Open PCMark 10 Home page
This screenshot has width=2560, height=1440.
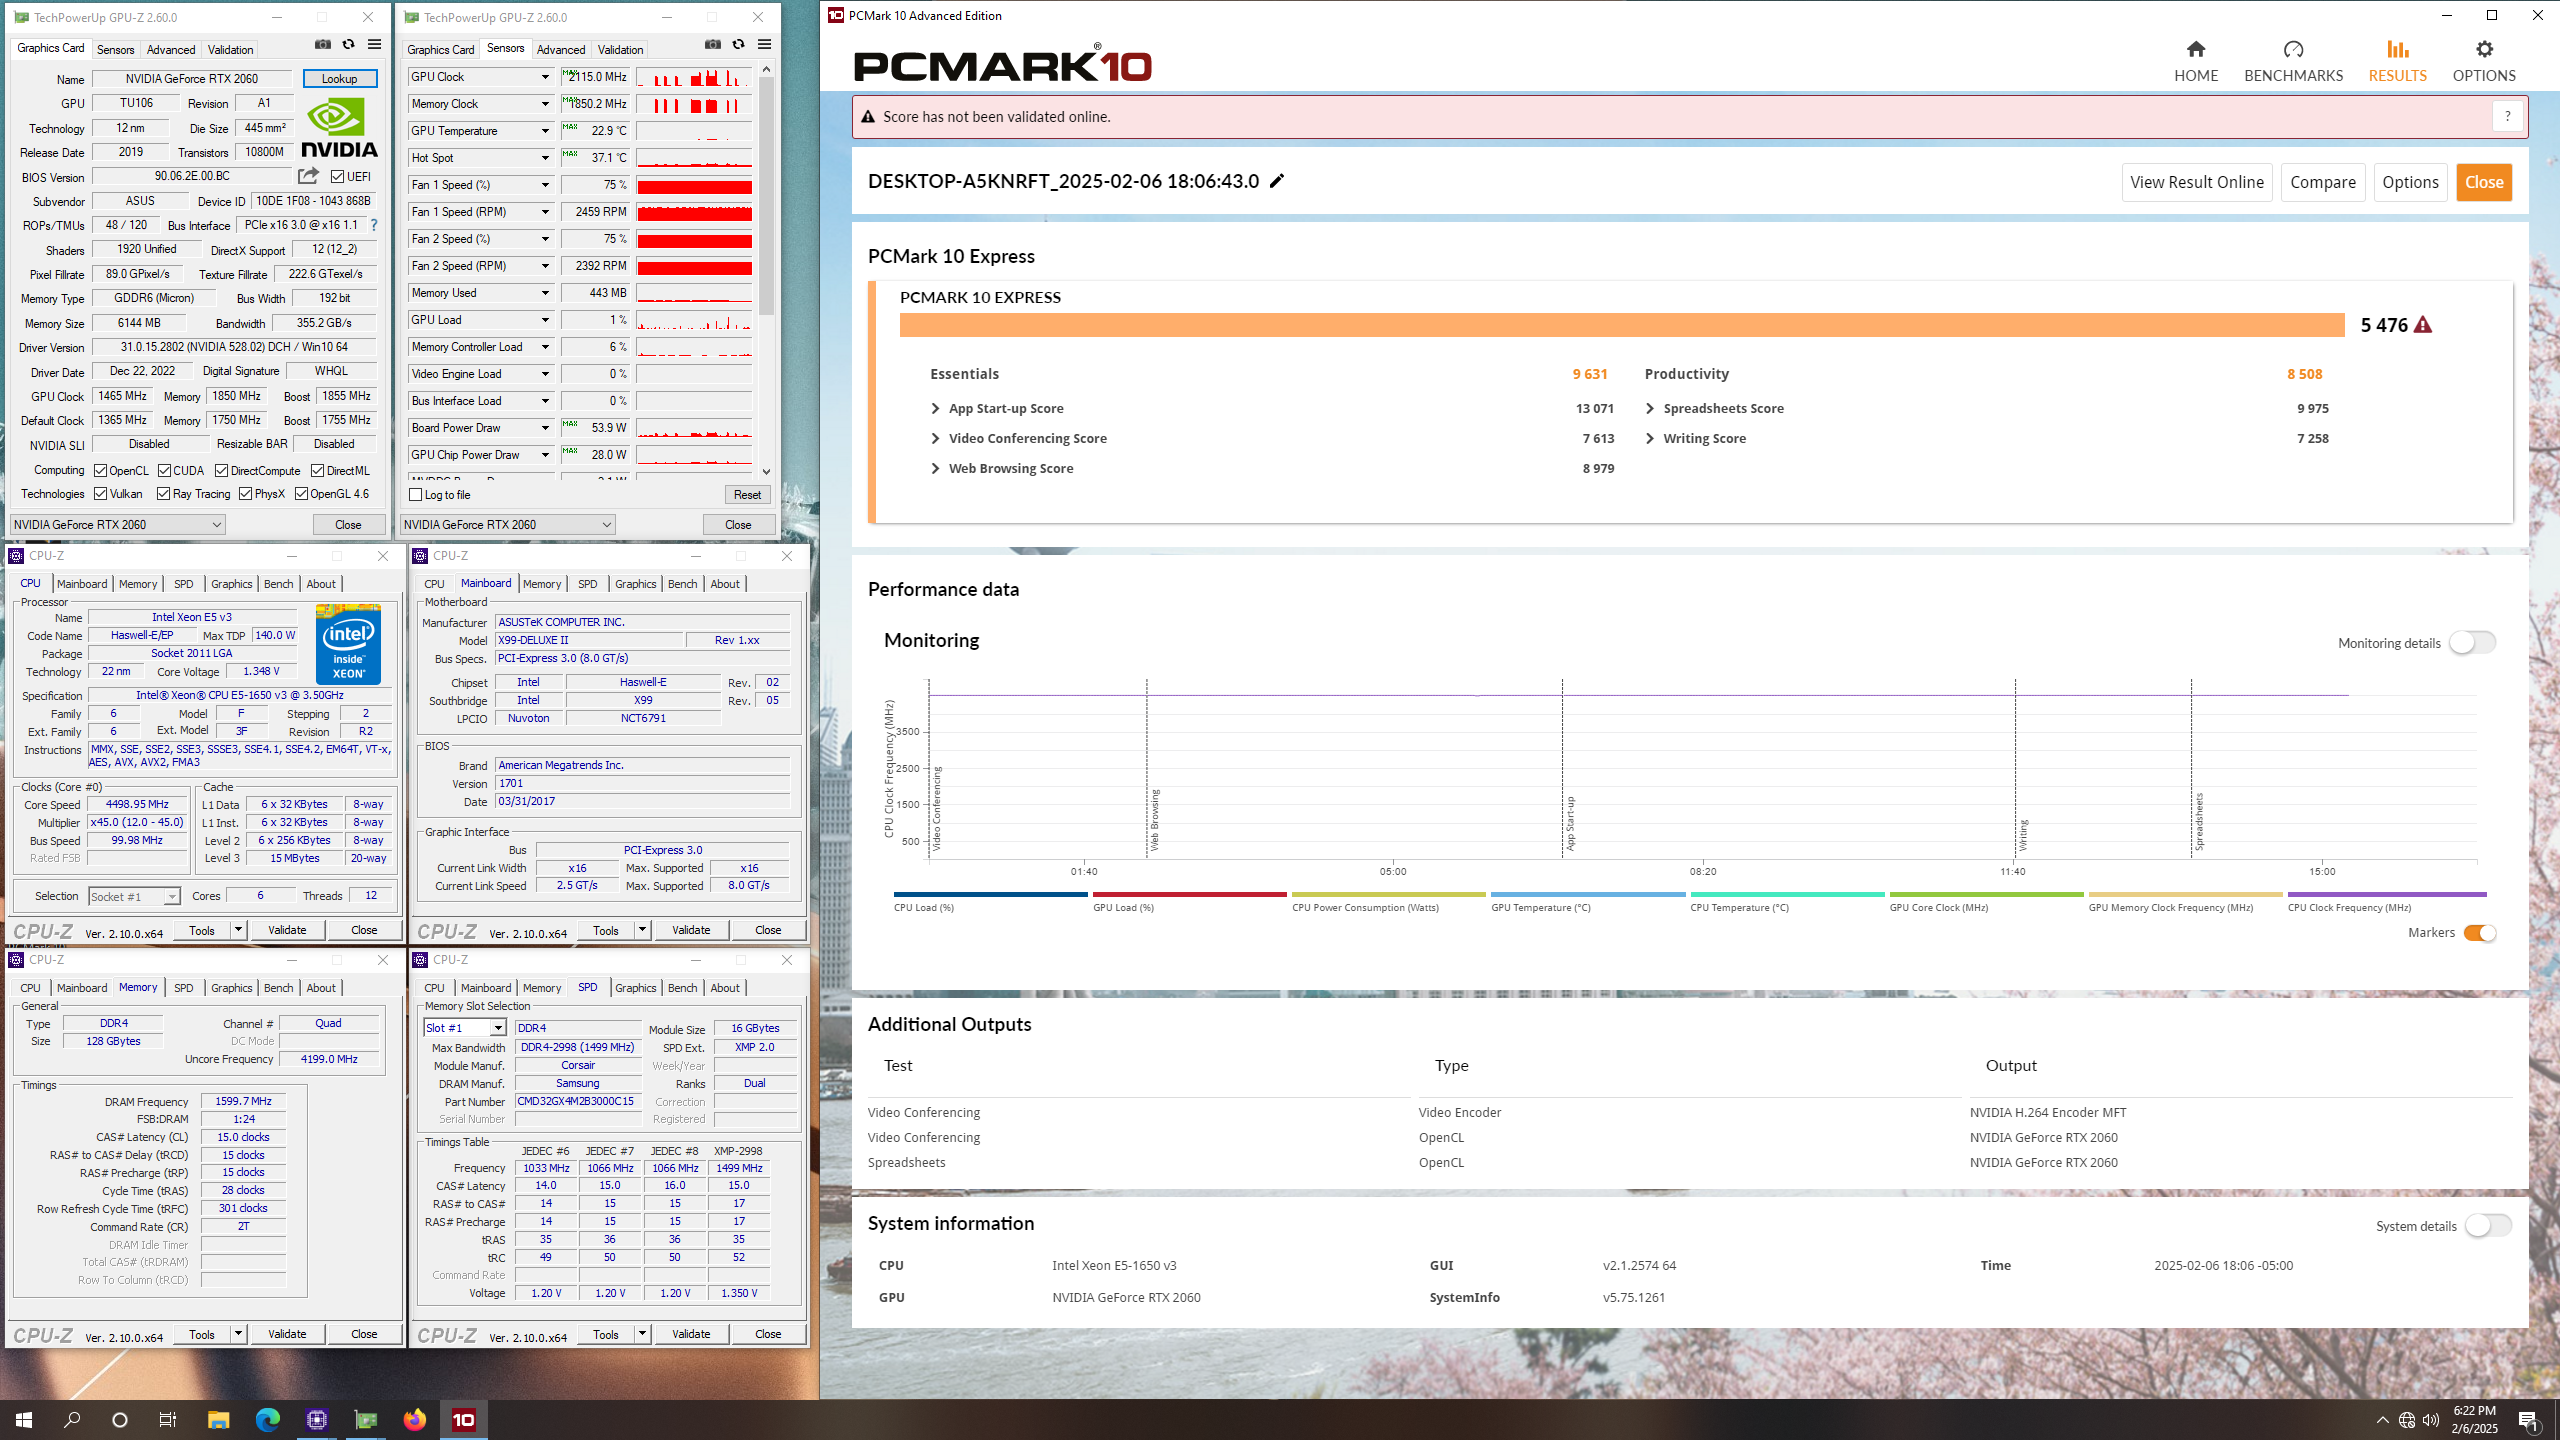pos(2196,61)
